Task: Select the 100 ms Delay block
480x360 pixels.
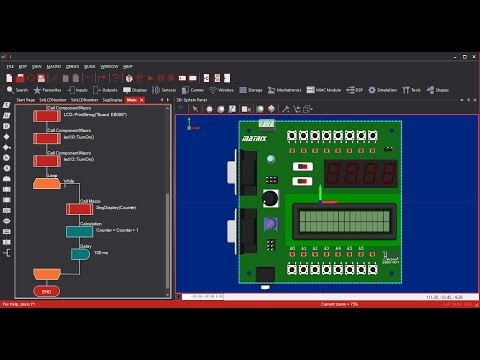Action: coord(80,254)
